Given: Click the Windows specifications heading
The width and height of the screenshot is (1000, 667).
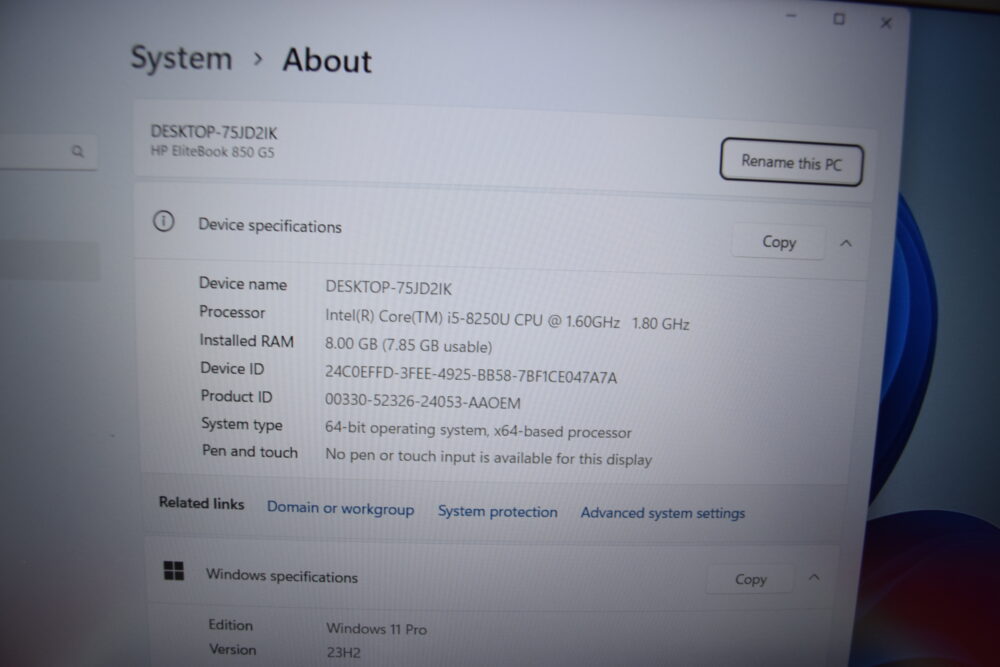Looking at the screenshot, I should [281, 576].
